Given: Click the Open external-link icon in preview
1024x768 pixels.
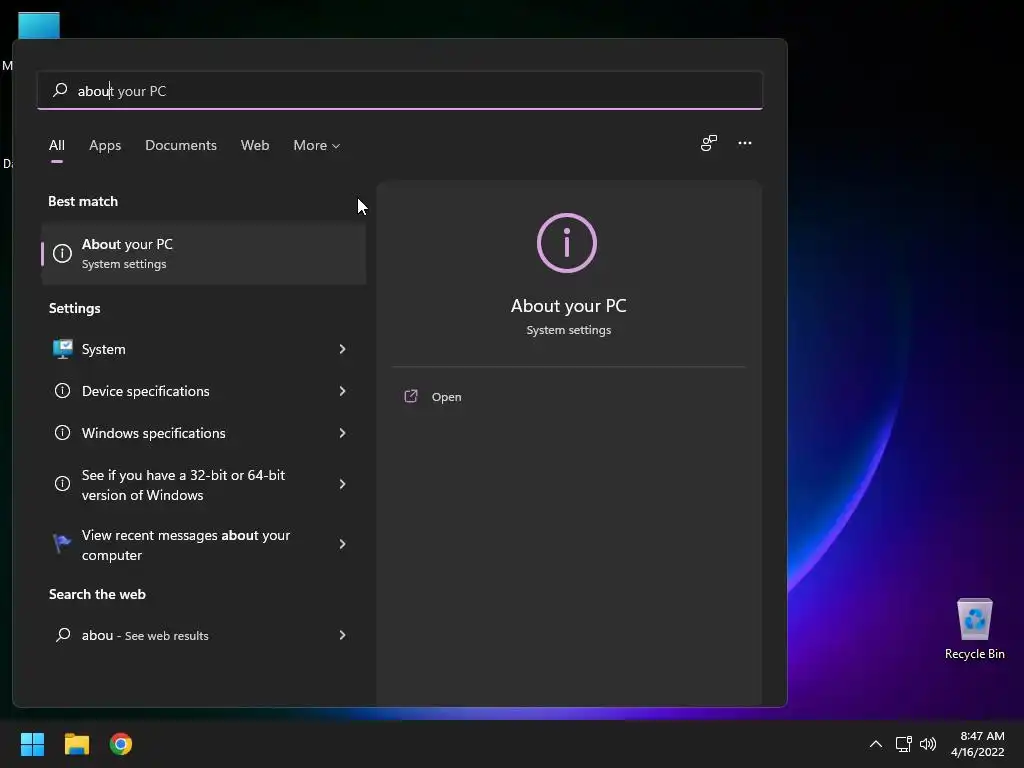Looking at the screenshot, I should (x=411, y=396).
